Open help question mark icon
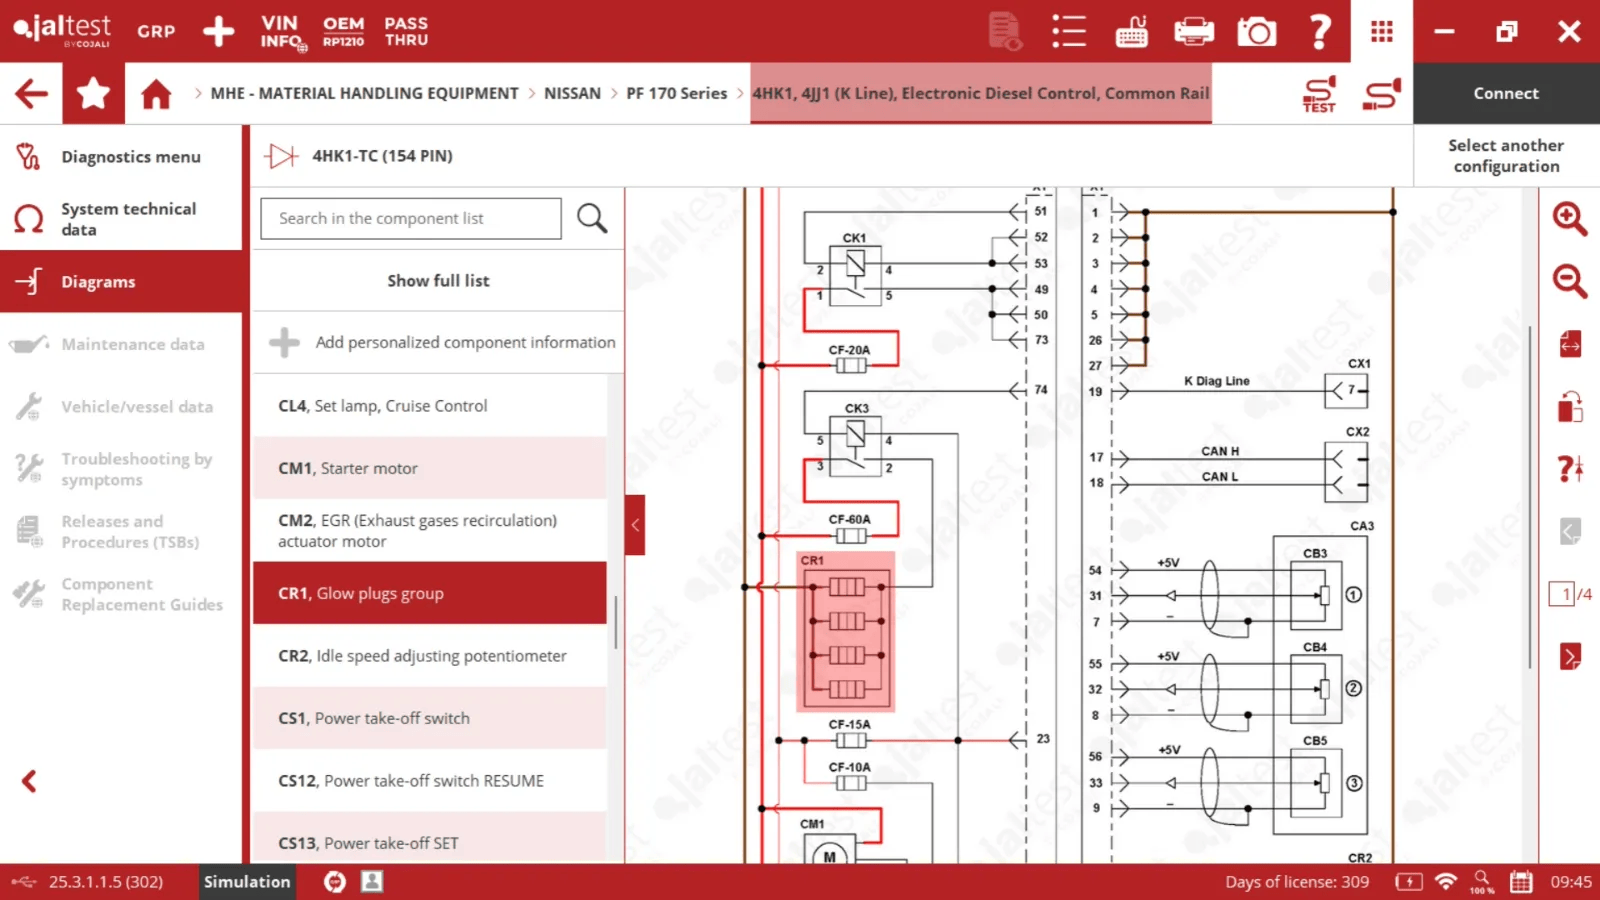 pos(1320,31)
